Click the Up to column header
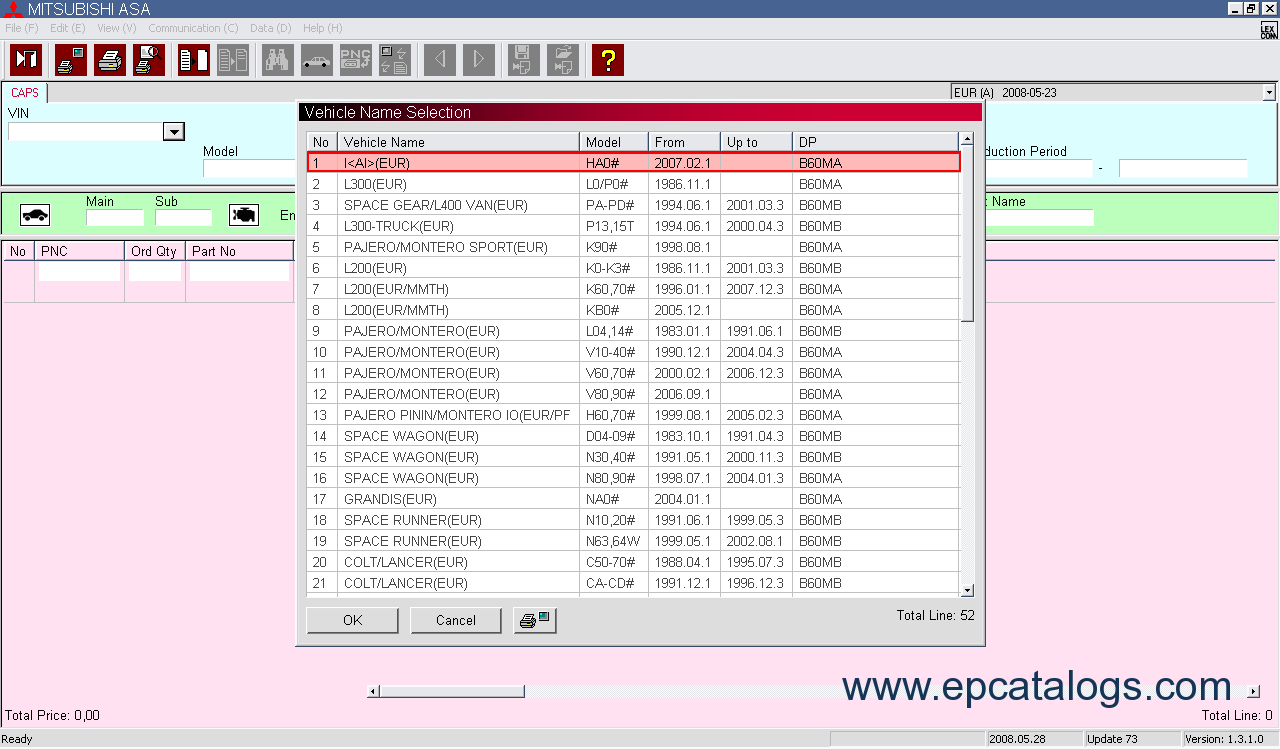This screenshot has width=1280, height=749. click(756, 142)
